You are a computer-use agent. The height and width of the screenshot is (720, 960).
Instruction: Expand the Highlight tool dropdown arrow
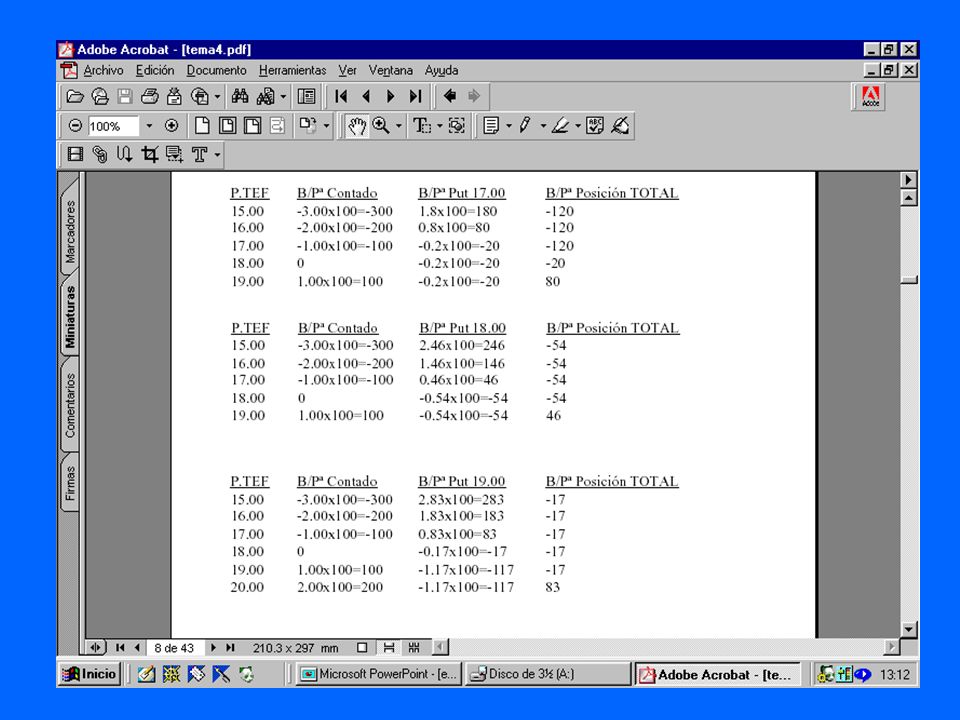(x=578, y=126)
